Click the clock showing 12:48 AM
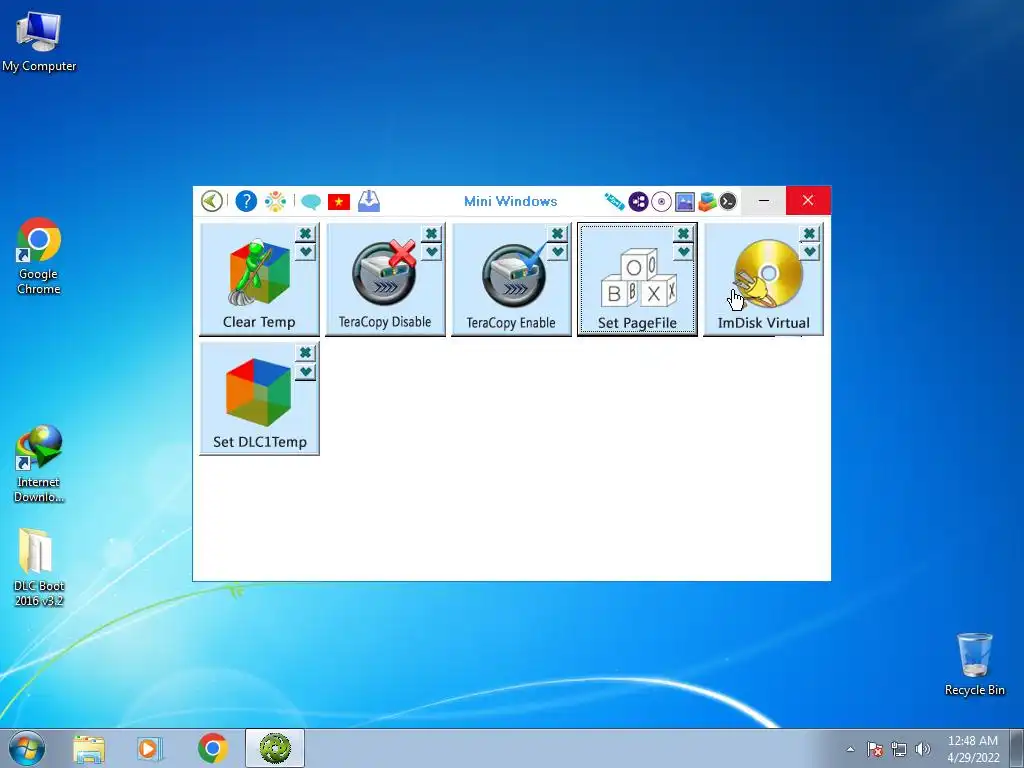The height and width of the screenshot is (768, 1024). click(972, 748)
